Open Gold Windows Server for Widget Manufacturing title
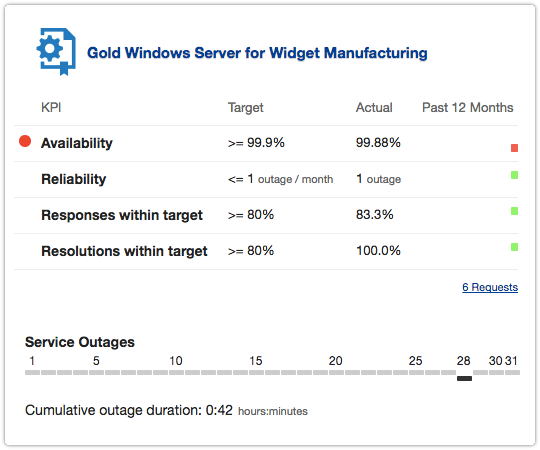 tap(257, 53)
